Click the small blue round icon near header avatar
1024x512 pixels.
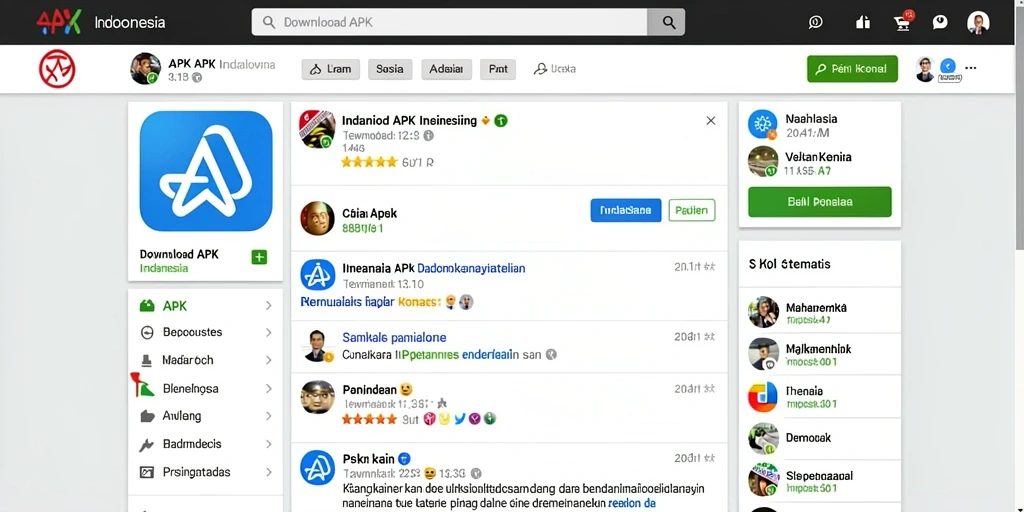coord(947,66)
